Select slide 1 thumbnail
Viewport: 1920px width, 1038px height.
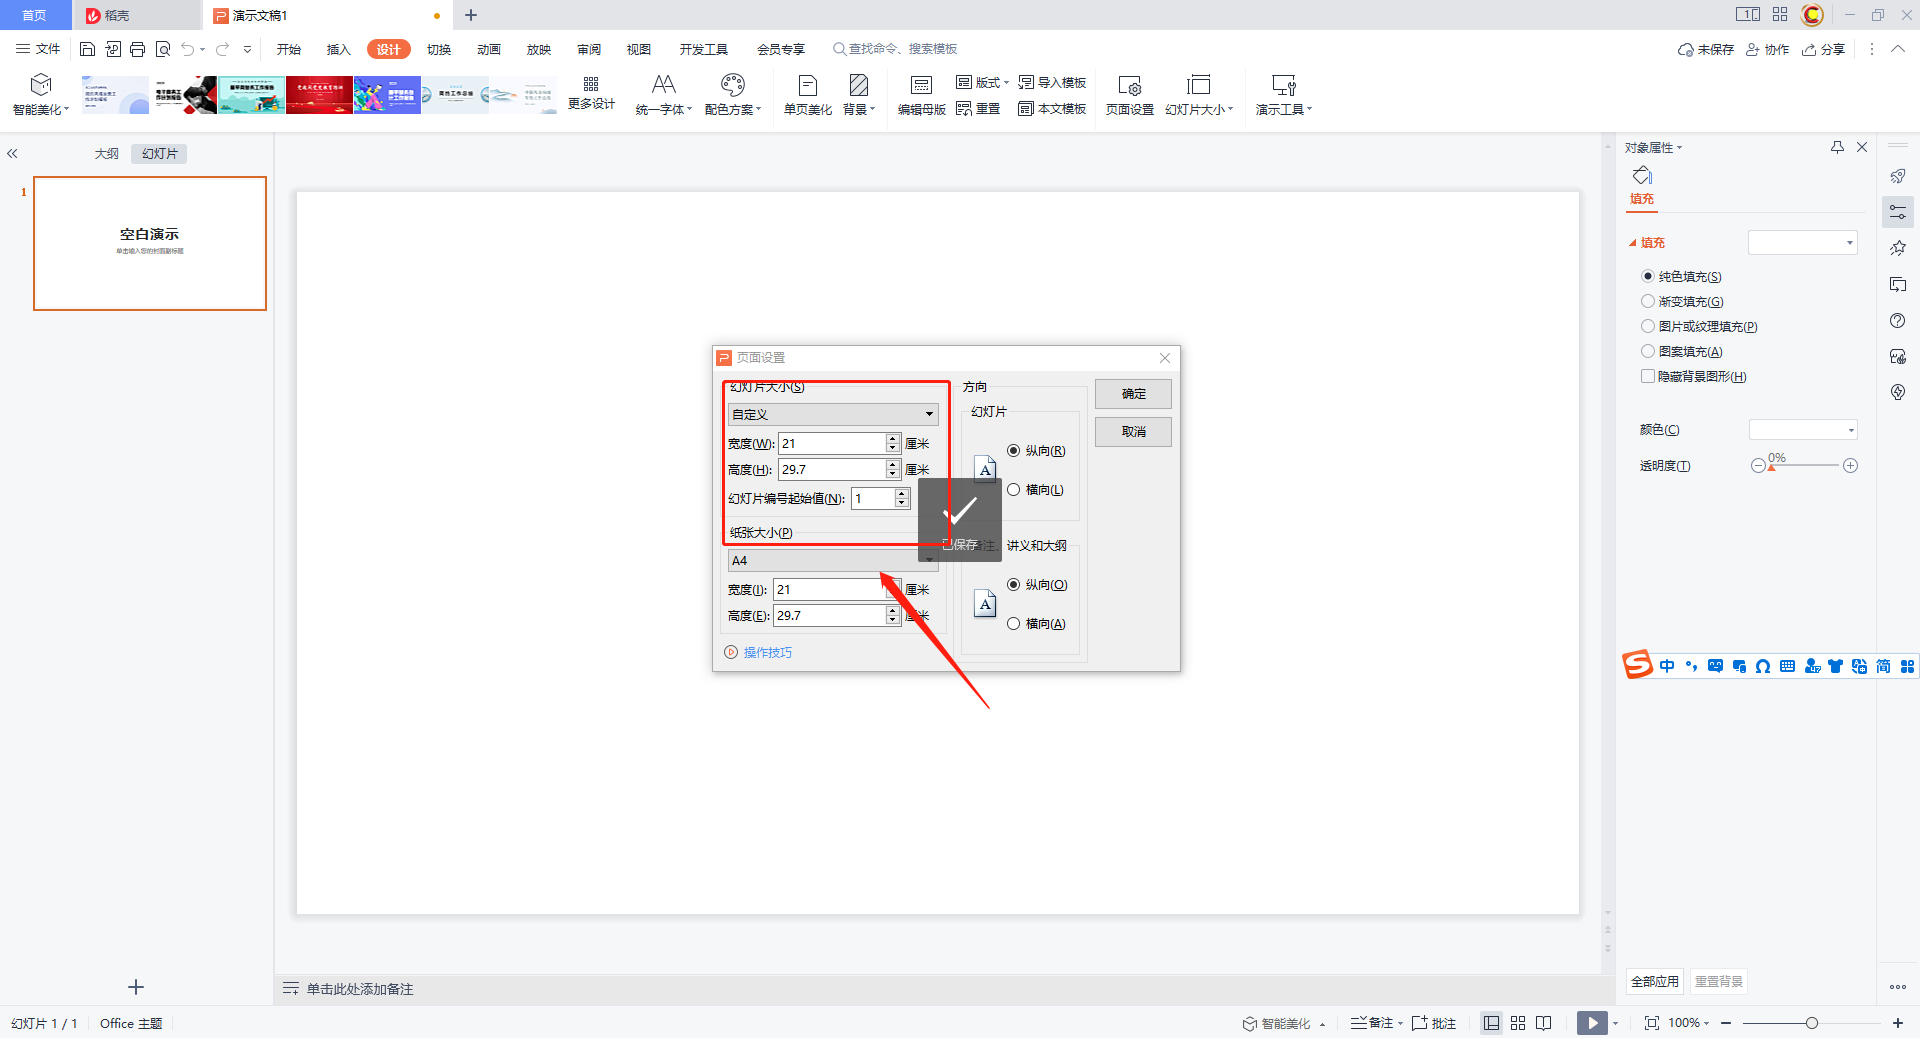point(150,243)
